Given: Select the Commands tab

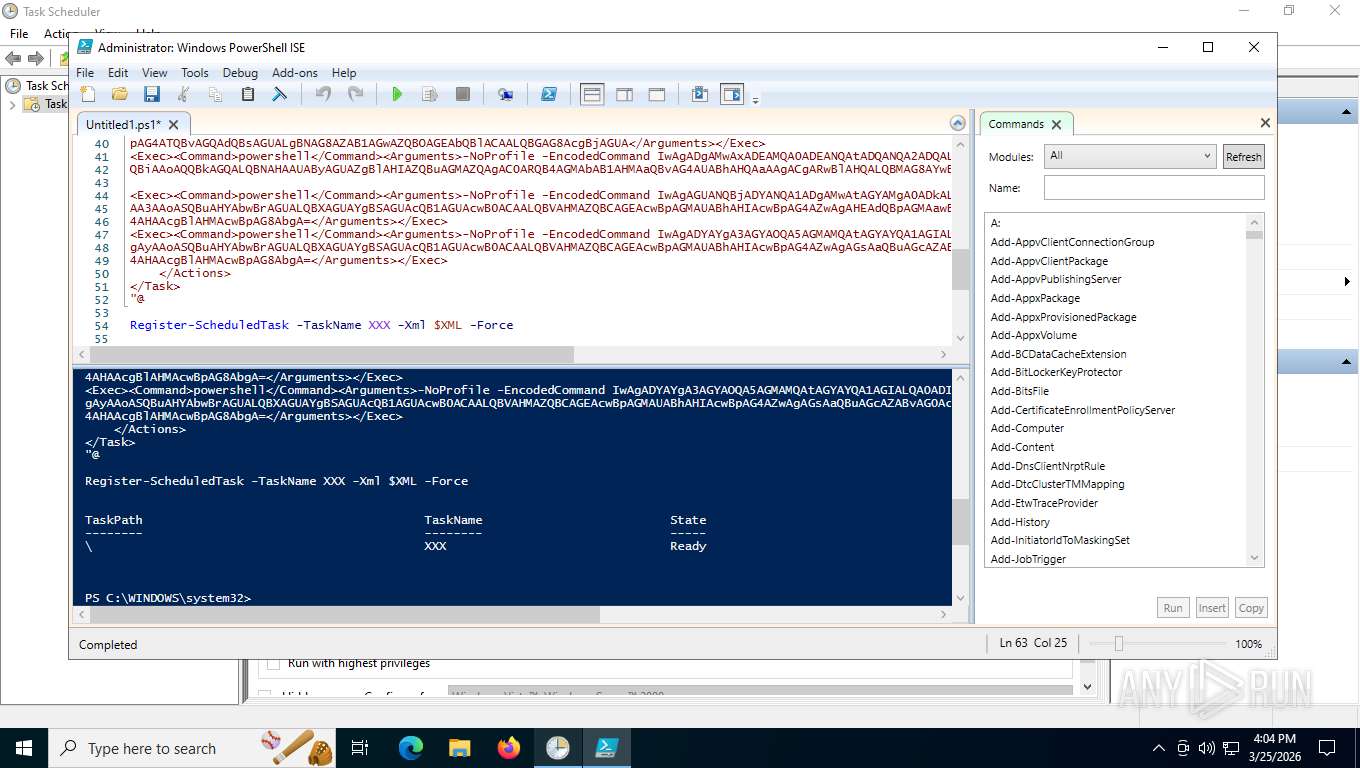Looking at the screenshot, I should click(x=1016, y=124).
